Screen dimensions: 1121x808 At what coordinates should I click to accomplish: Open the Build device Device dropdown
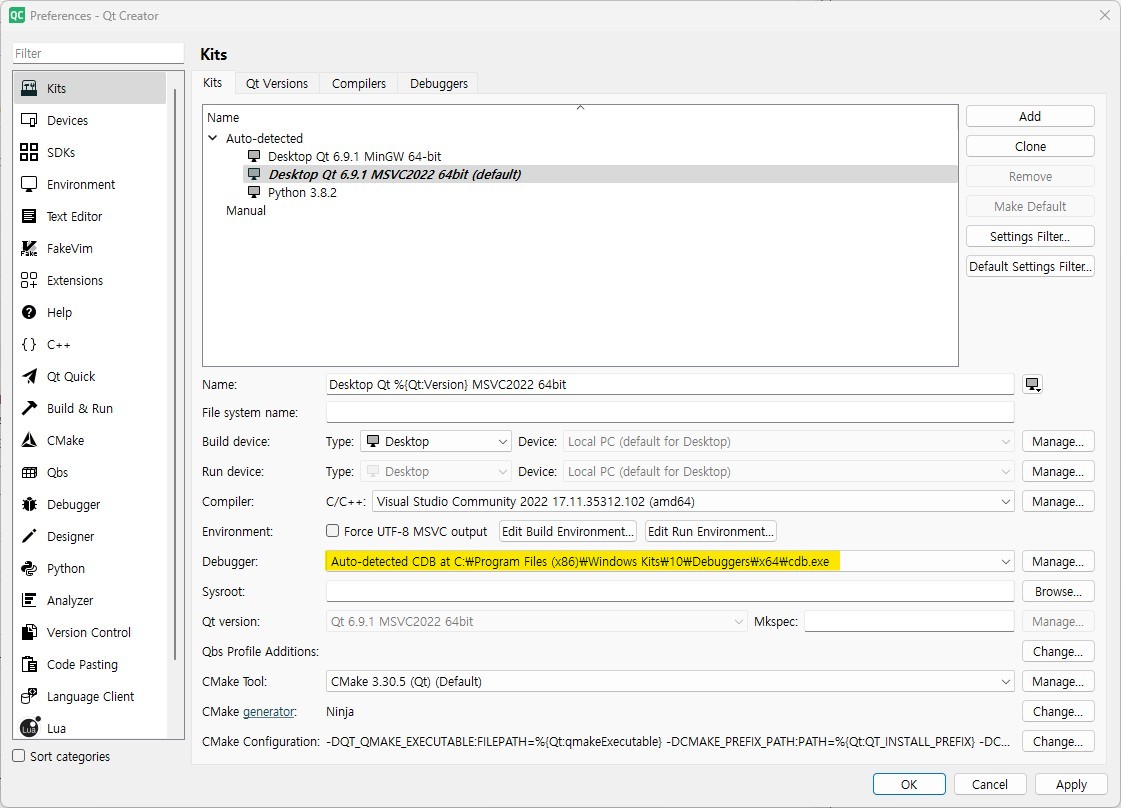[789, 441]
